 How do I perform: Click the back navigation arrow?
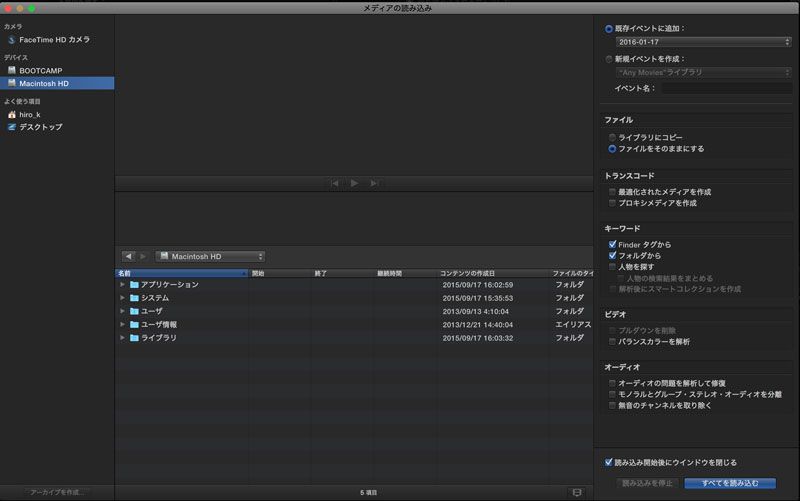coord(128,257)
